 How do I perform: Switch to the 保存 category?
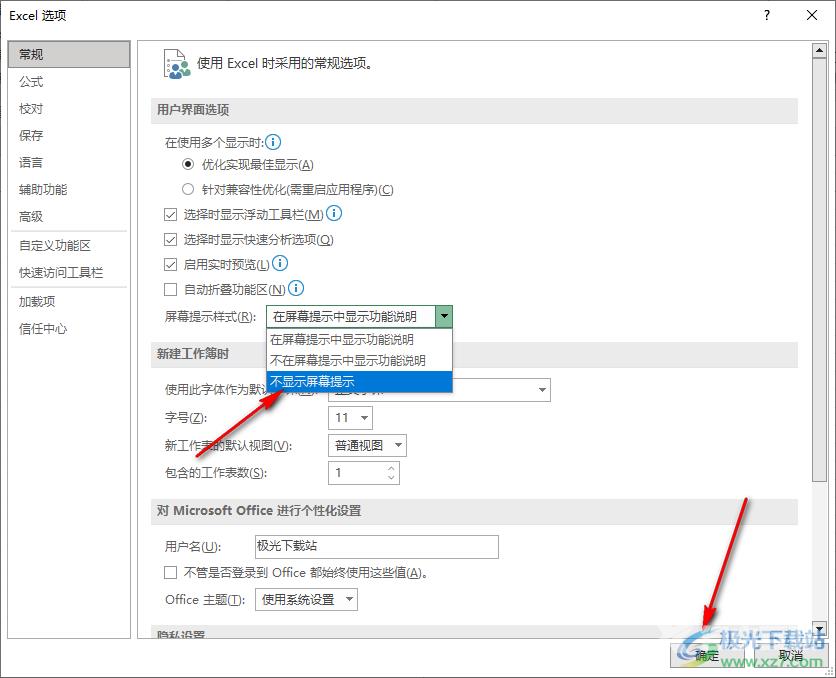(69, 135)
